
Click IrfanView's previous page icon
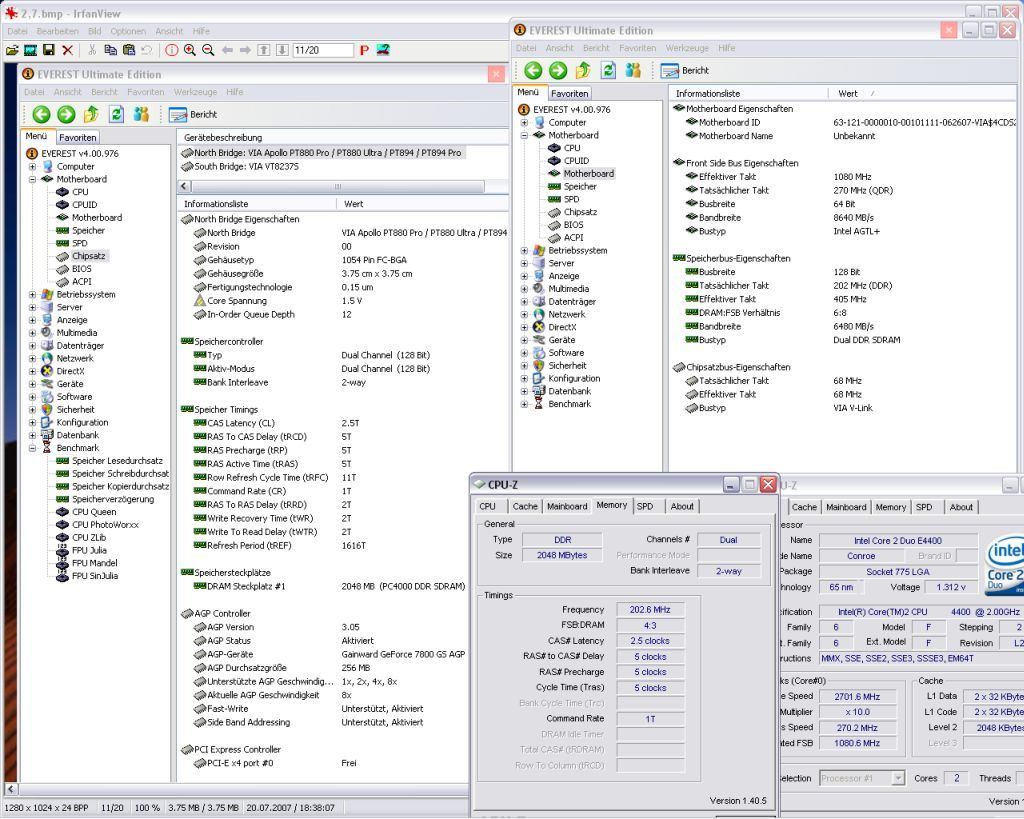pos(263,50)
